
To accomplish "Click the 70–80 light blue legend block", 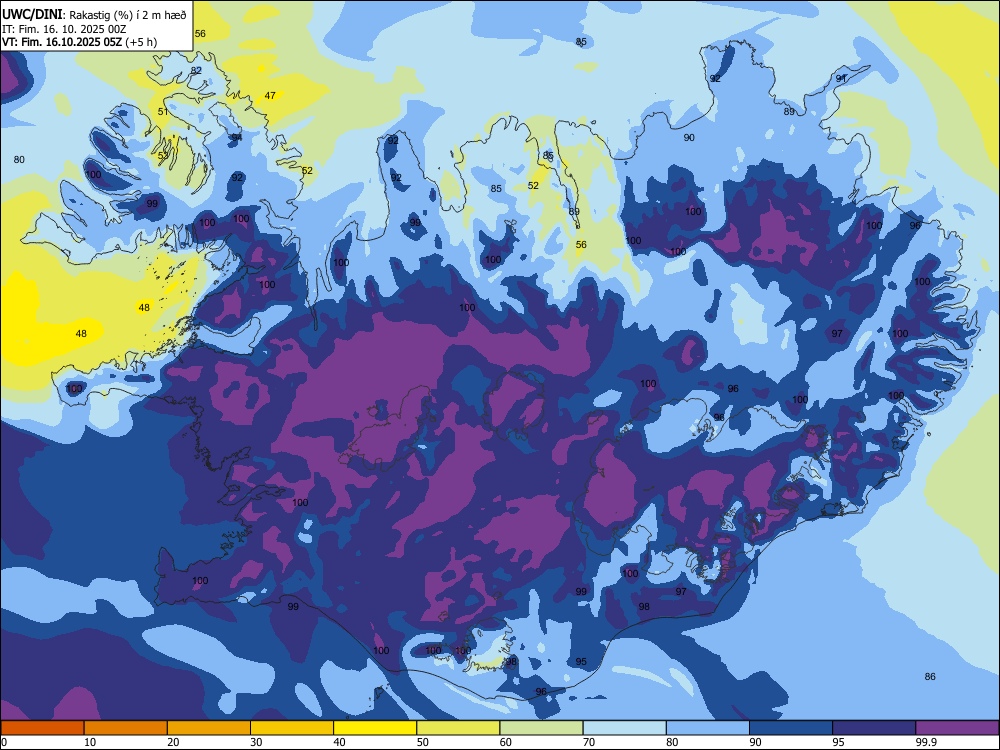I will click(x=624, y=728).
